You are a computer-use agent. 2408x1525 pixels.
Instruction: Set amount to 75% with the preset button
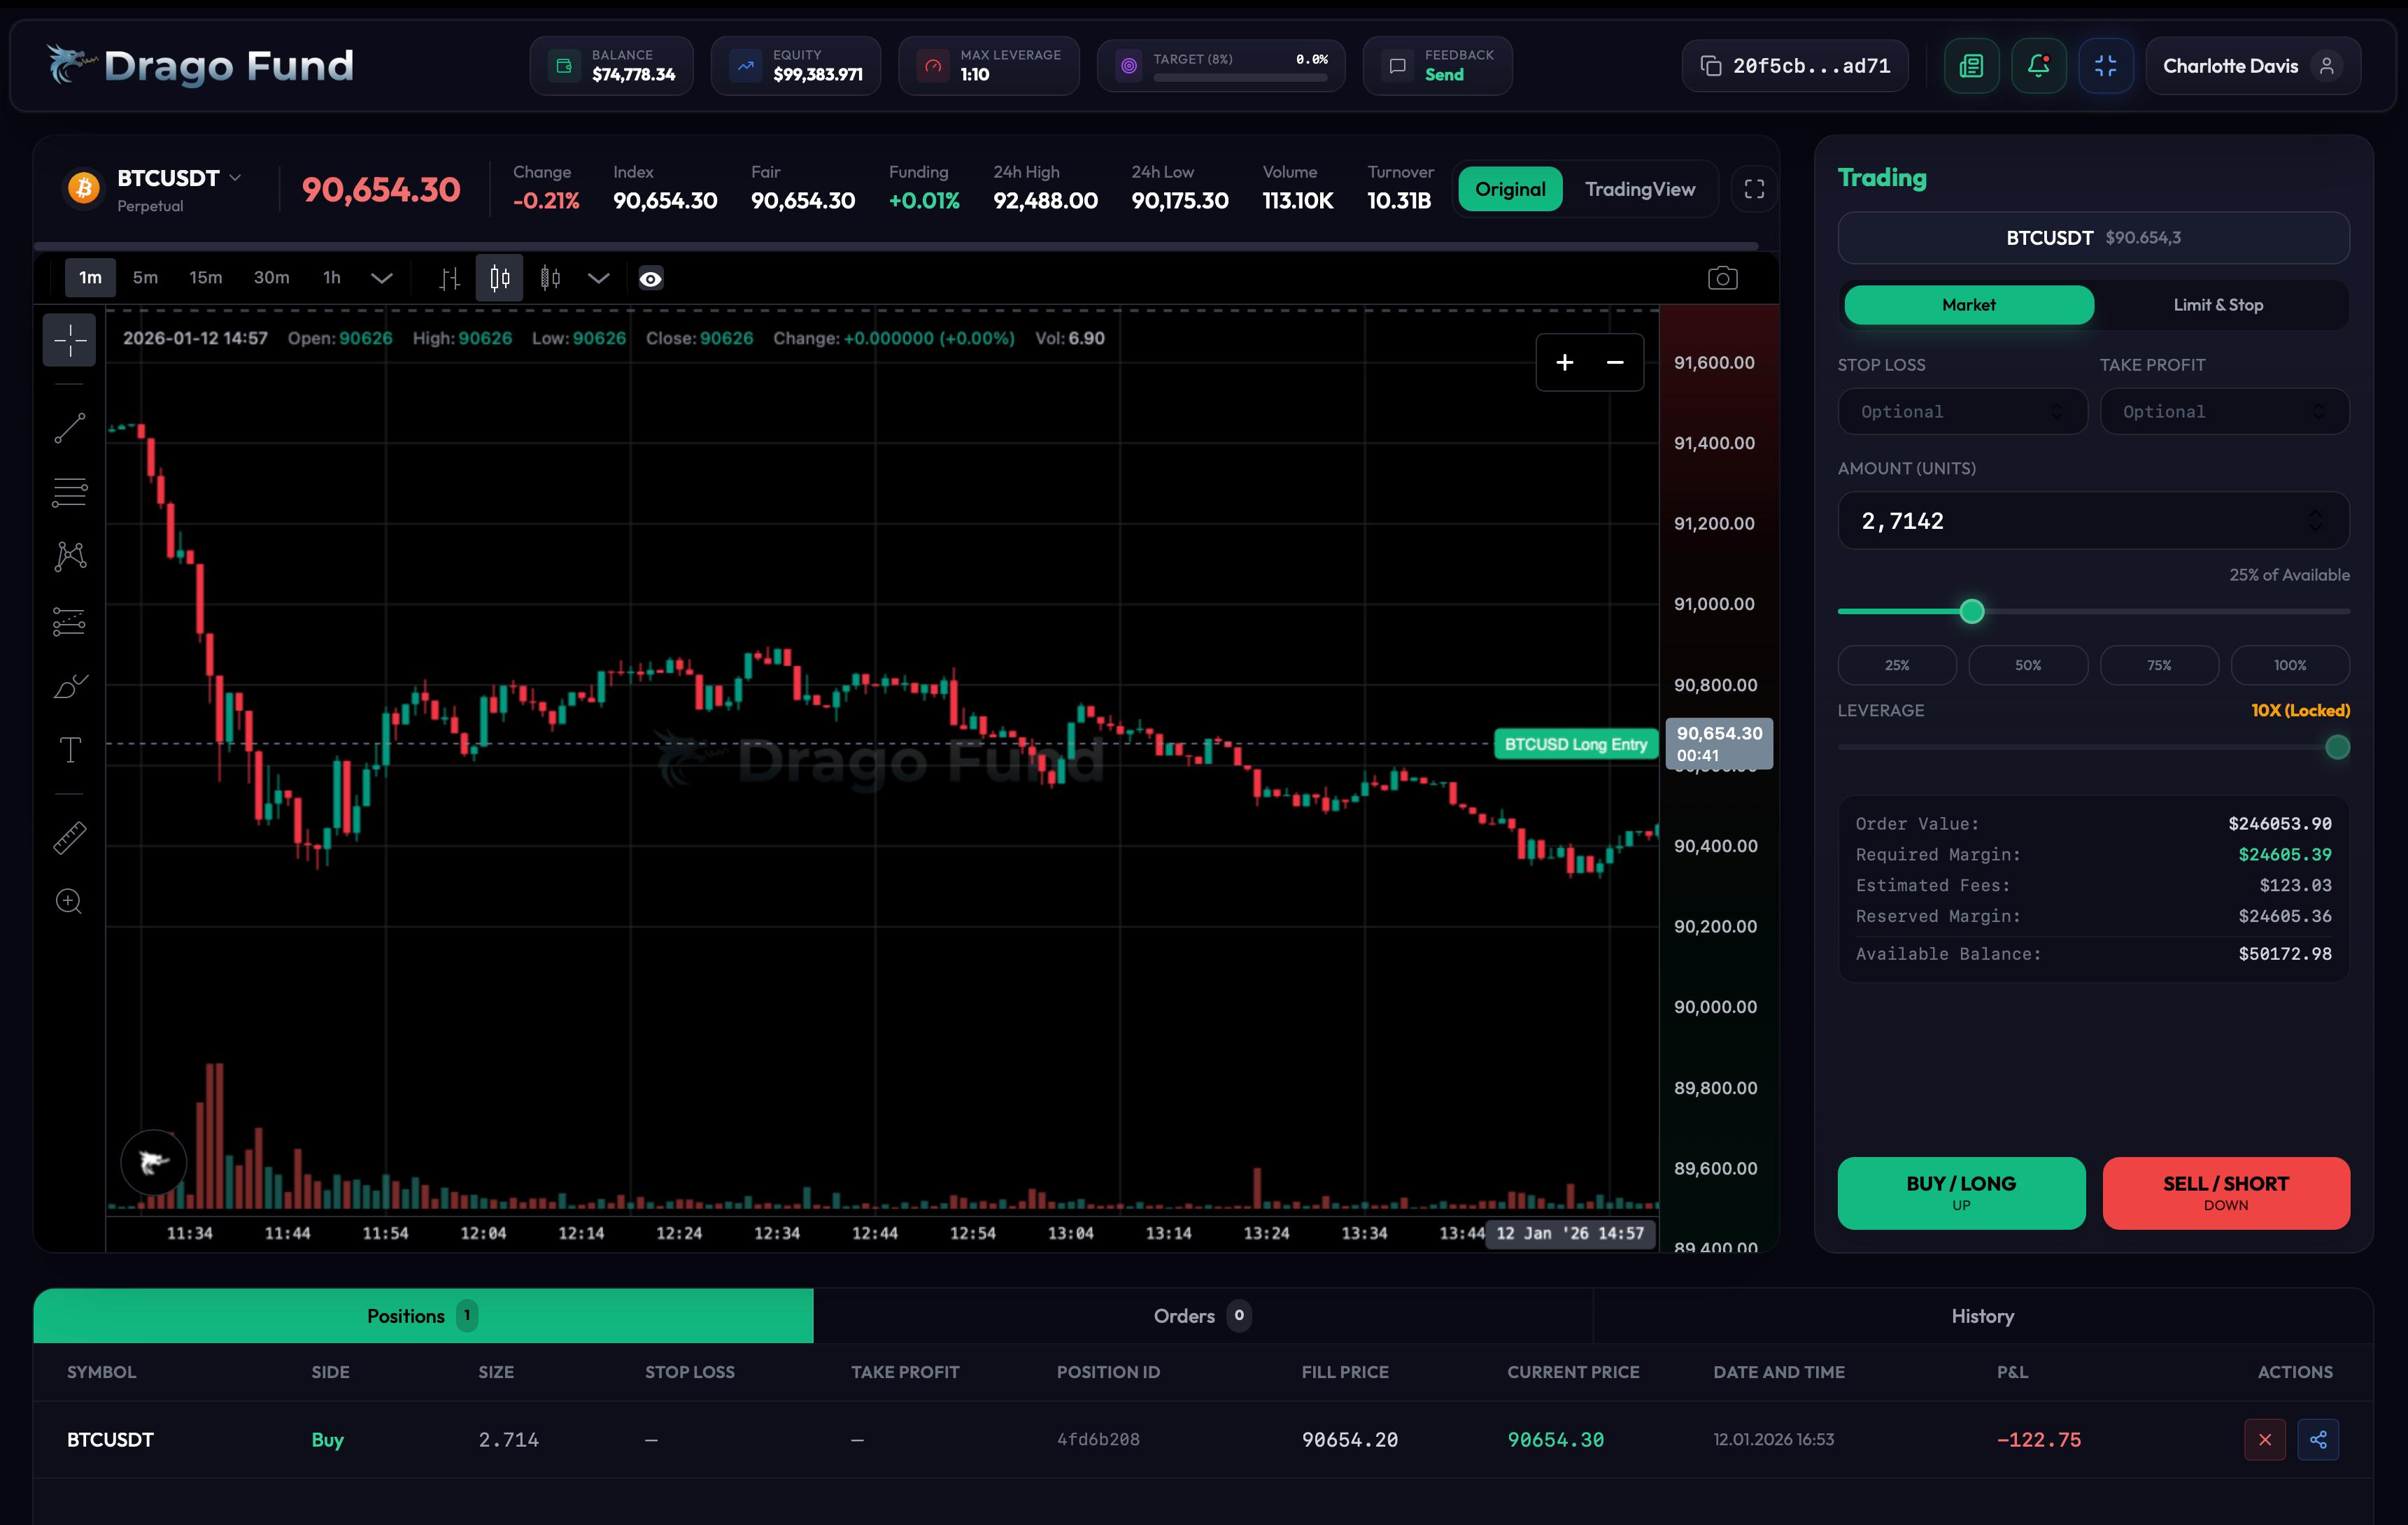click(2159, 664)
